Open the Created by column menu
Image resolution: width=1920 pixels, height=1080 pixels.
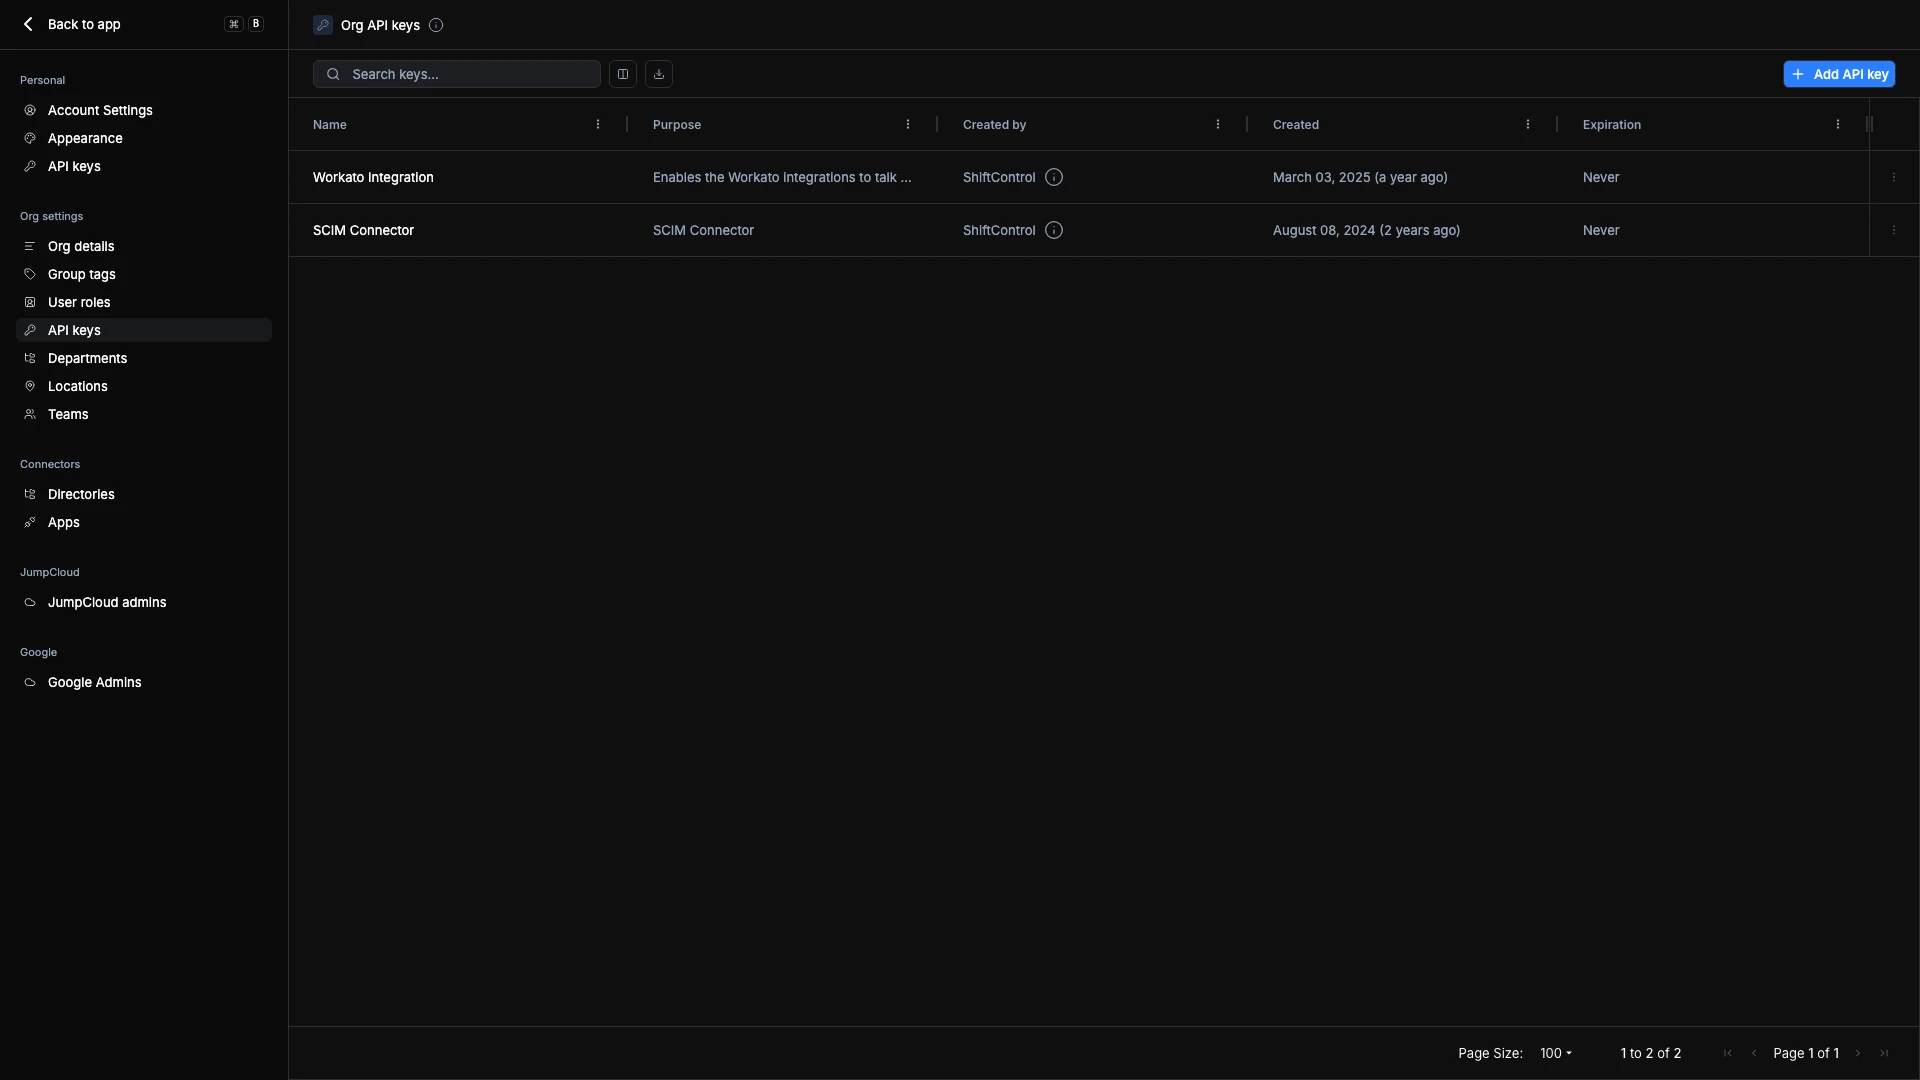(x=1218, y=125)
